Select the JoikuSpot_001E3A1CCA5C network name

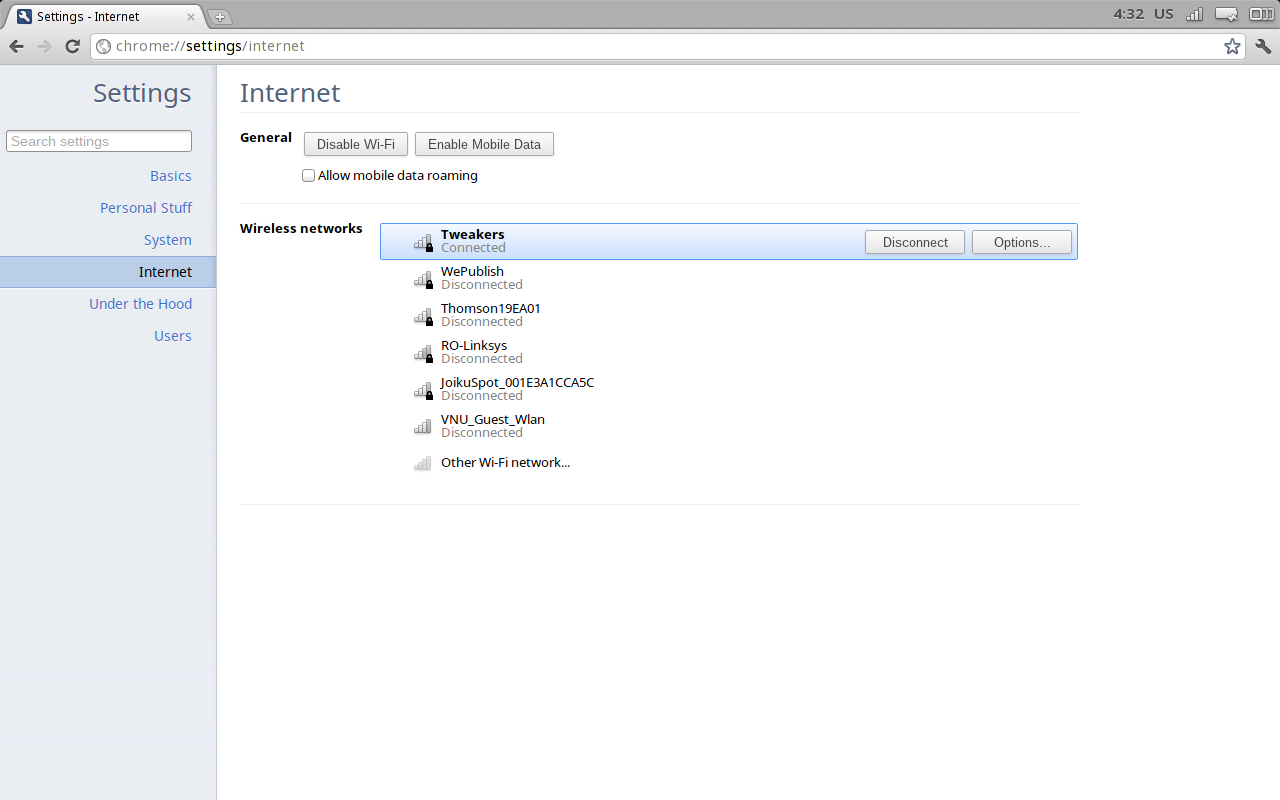click(x=517, y=382)
